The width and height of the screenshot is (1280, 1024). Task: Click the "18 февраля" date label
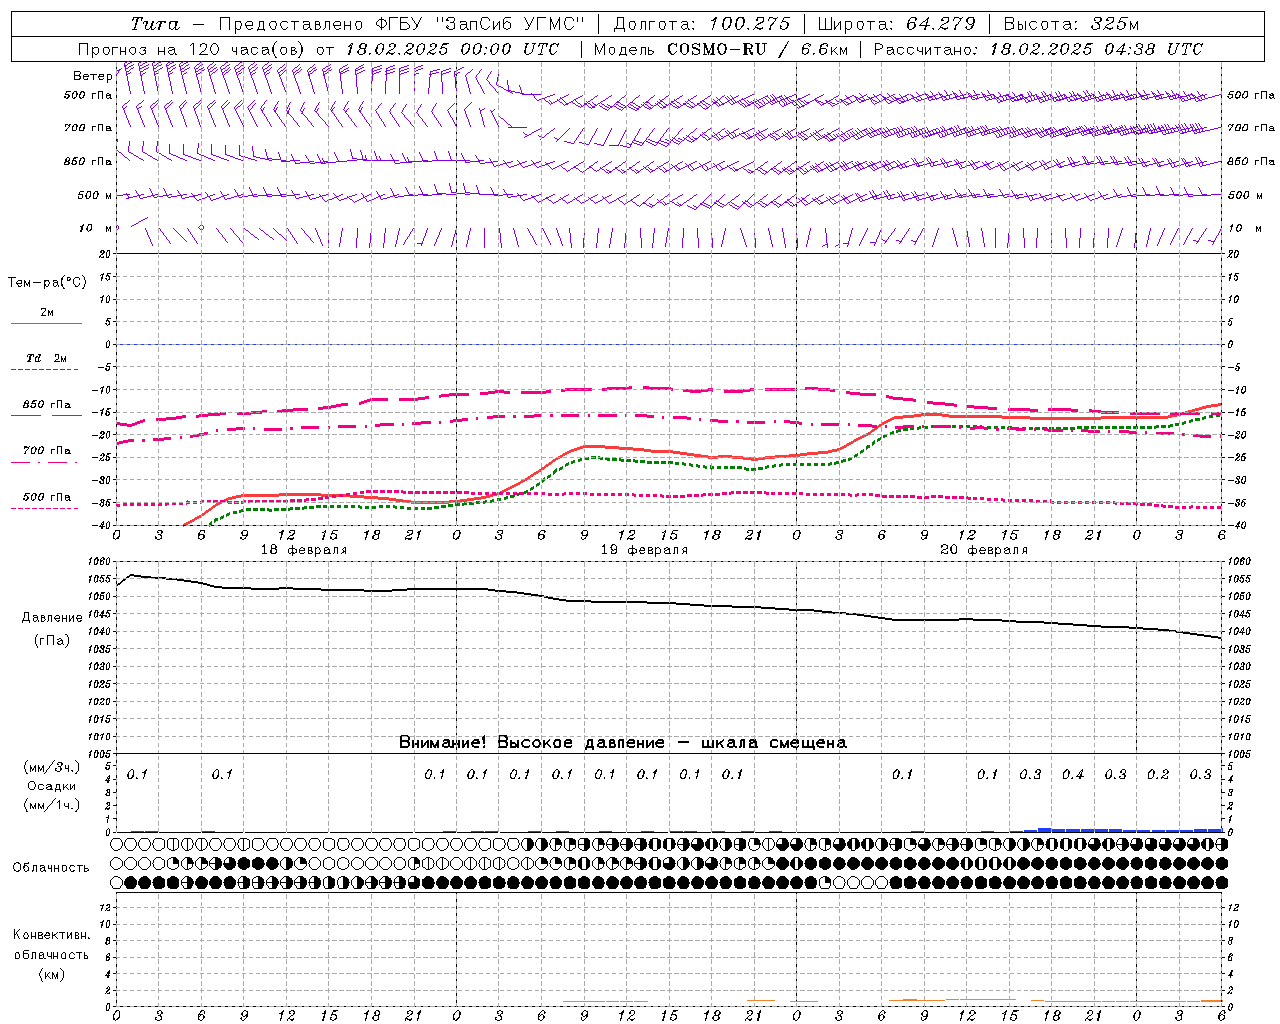click(304, 550)
